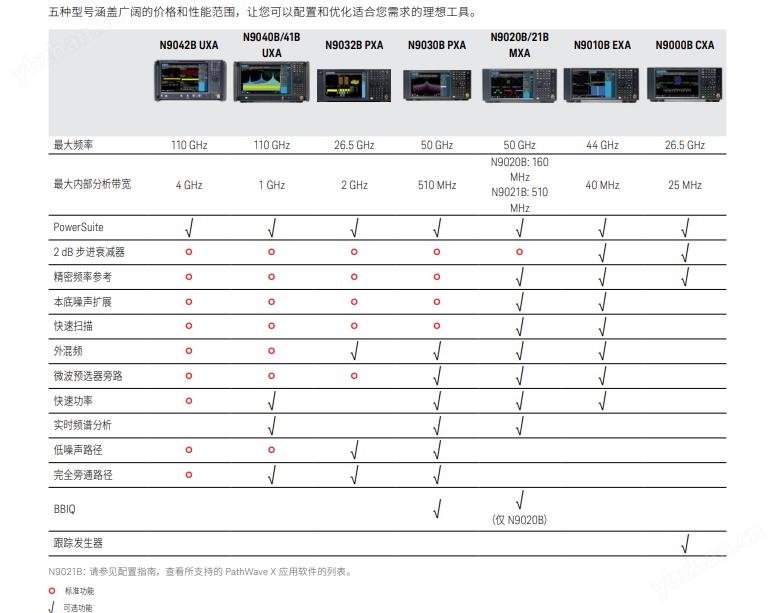Click 微波预选器旁路 circle under N9032B PXA

coord(354,376)
